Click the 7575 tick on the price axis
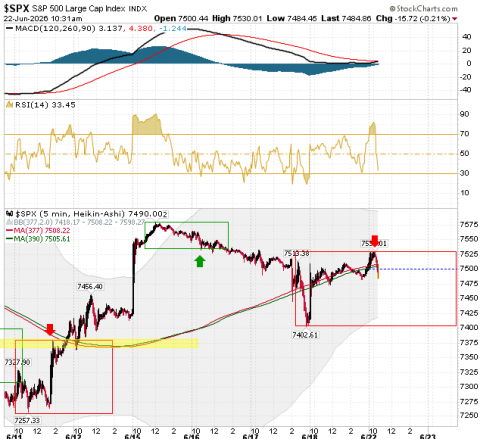Screen dimensions: 480x439 coord(469,225)
